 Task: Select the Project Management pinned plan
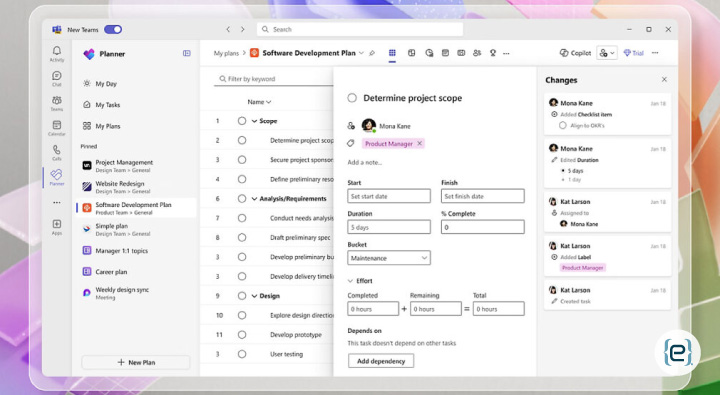pyautogui.click(x=136, y=166)
